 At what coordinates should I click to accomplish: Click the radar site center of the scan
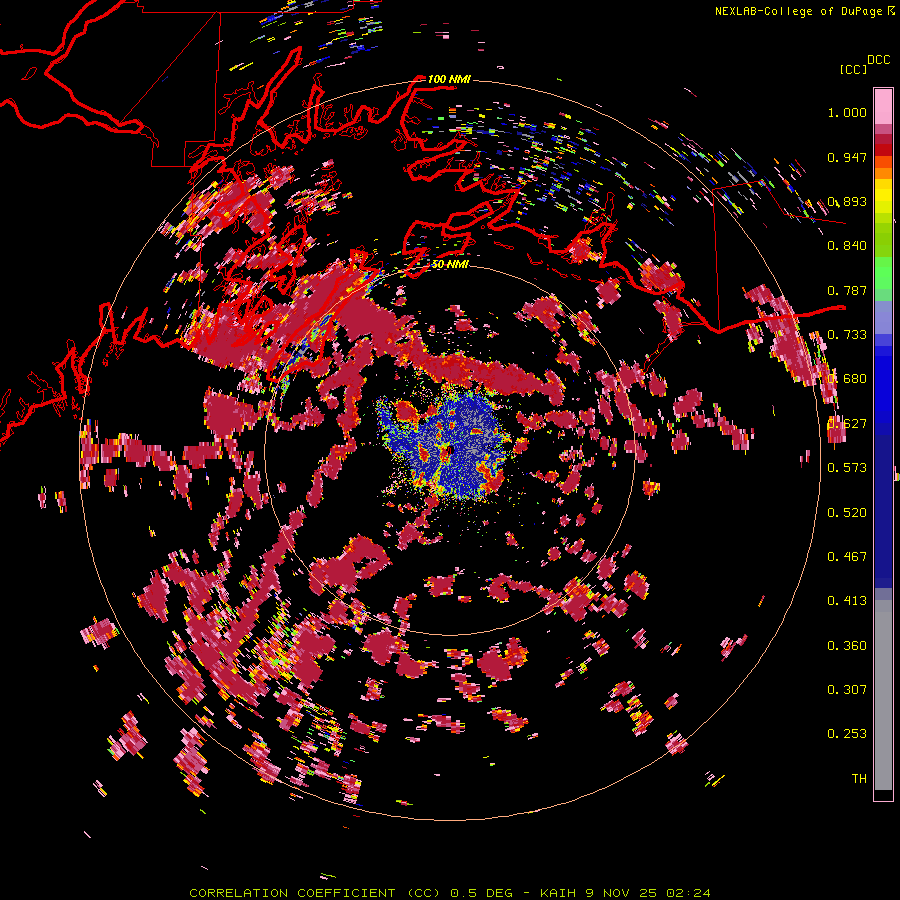point(450,450)
